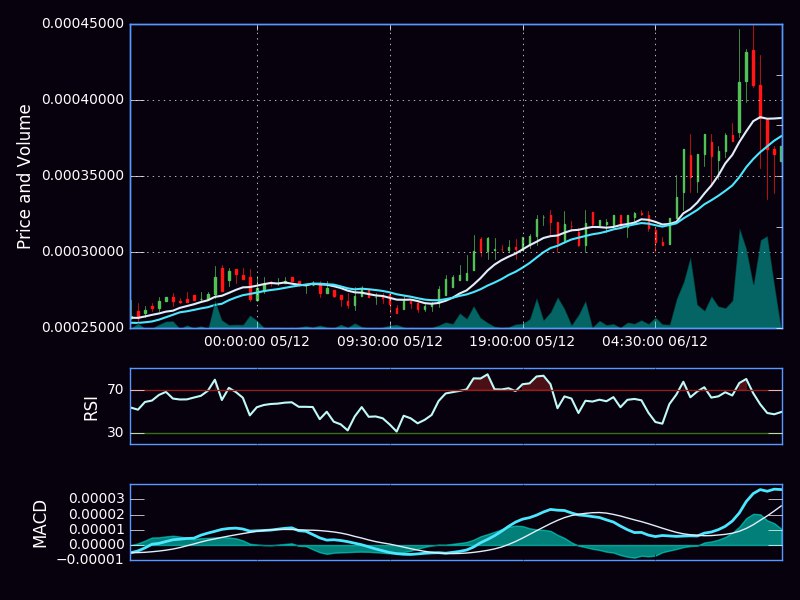The image size is (800, 600).
Task: Click the 0.00000 MACD axis label
Action: coord(96,545)
